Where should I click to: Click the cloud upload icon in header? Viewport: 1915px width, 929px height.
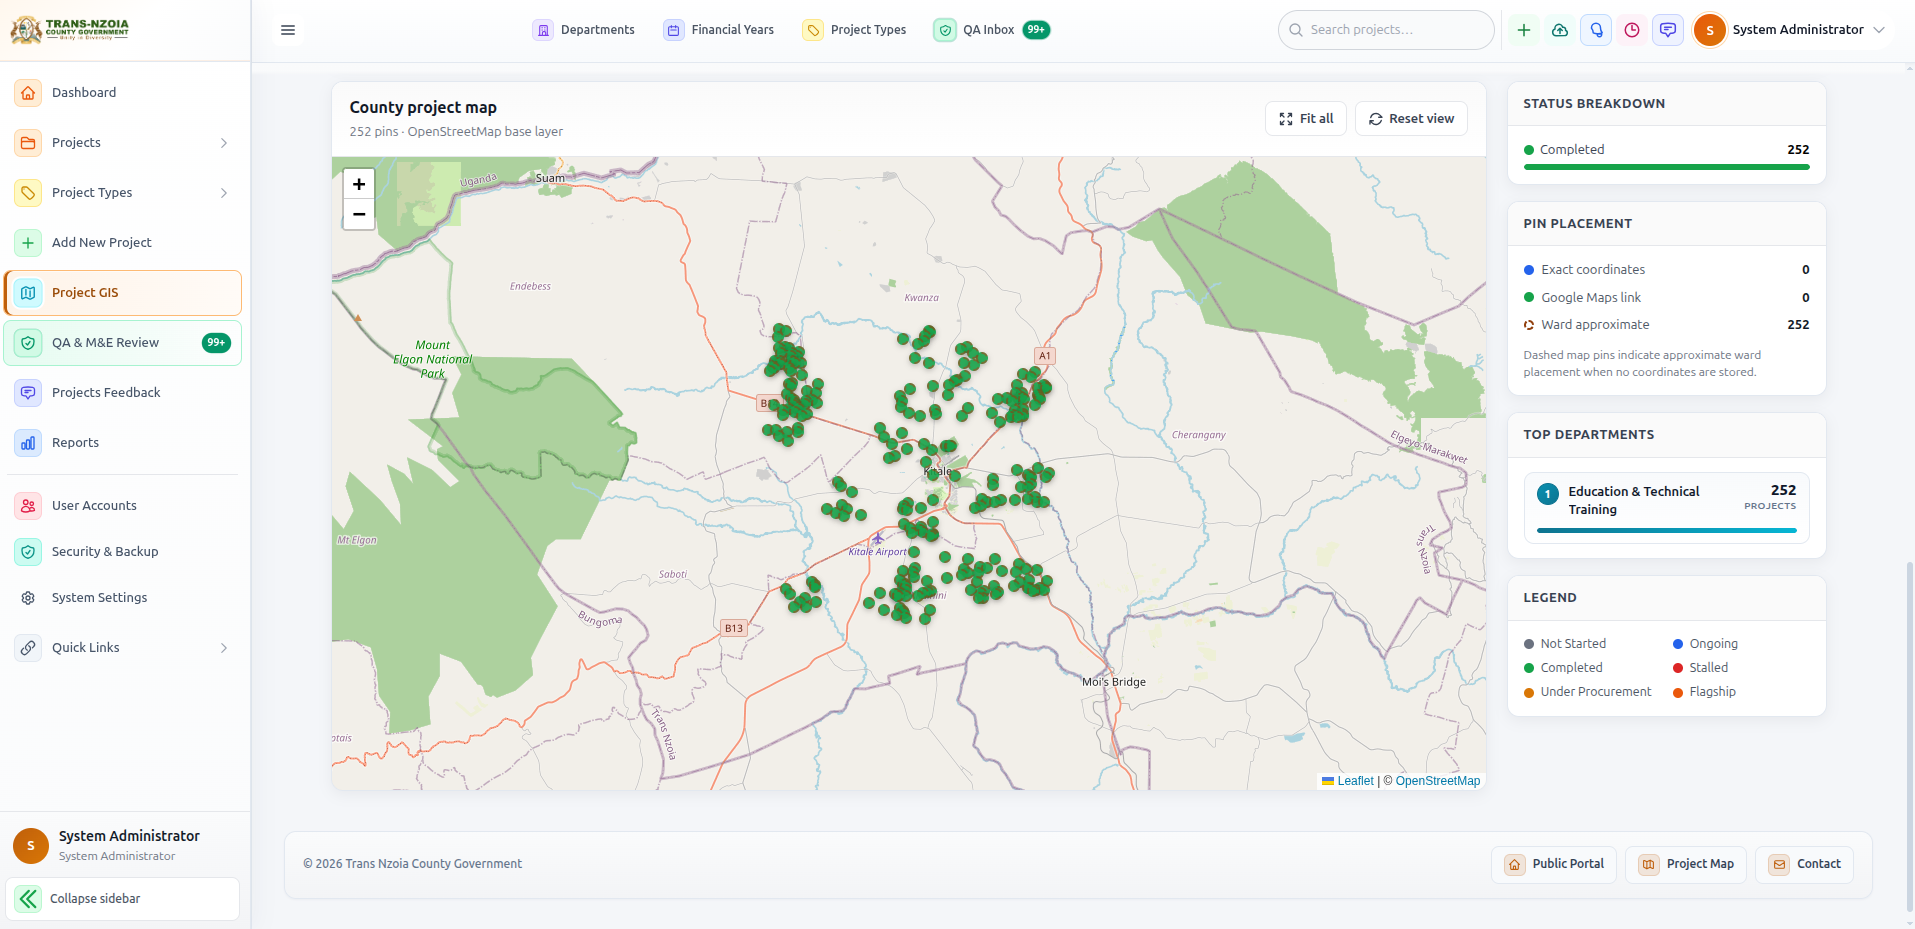point(1560,30)
